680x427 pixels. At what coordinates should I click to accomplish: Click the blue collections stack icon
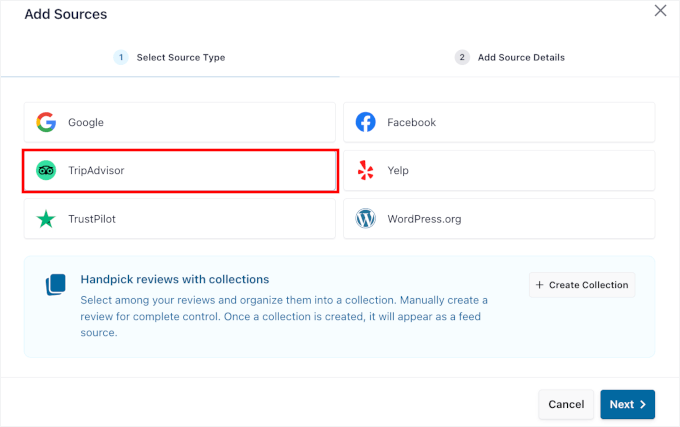tap(56, 285)
